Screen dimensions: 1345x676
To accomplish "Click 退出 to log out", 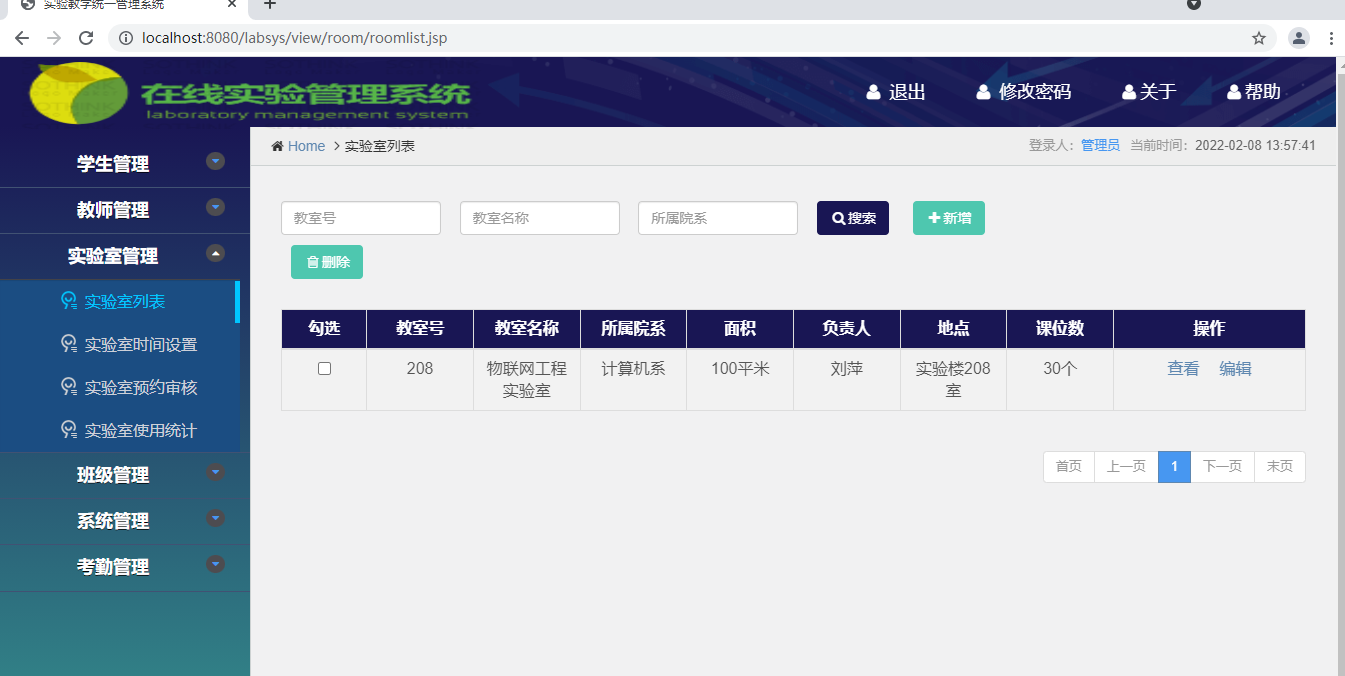I will coord(907,92).
